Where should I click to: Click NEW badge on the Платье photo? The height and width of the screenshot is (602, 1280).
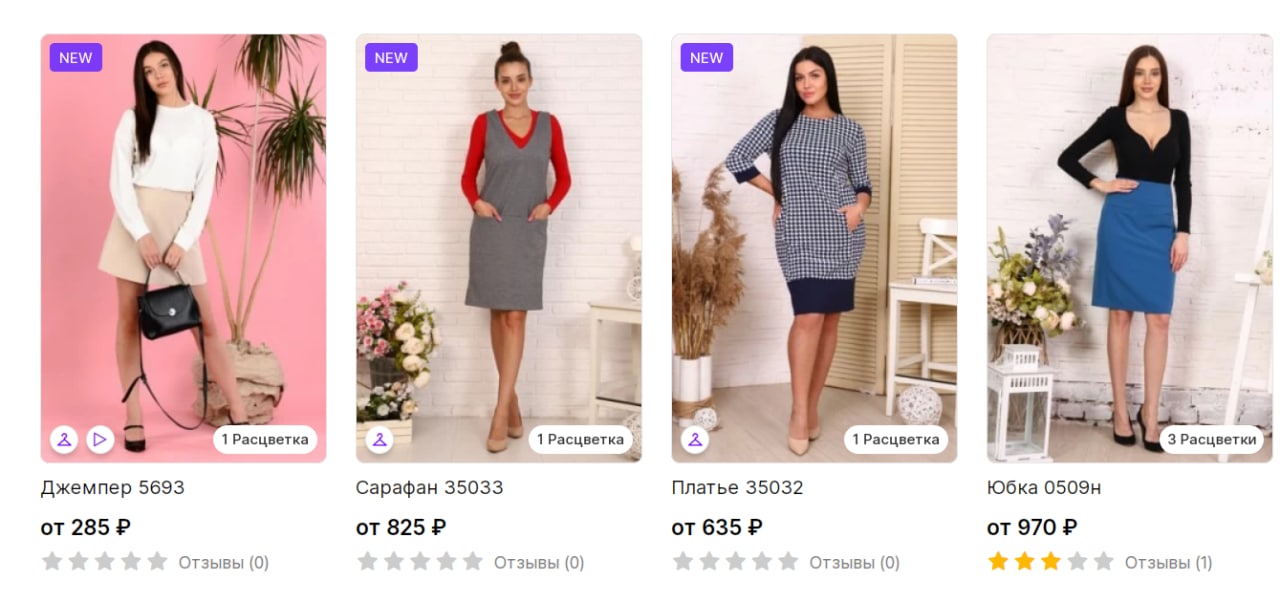pos(707,58)
